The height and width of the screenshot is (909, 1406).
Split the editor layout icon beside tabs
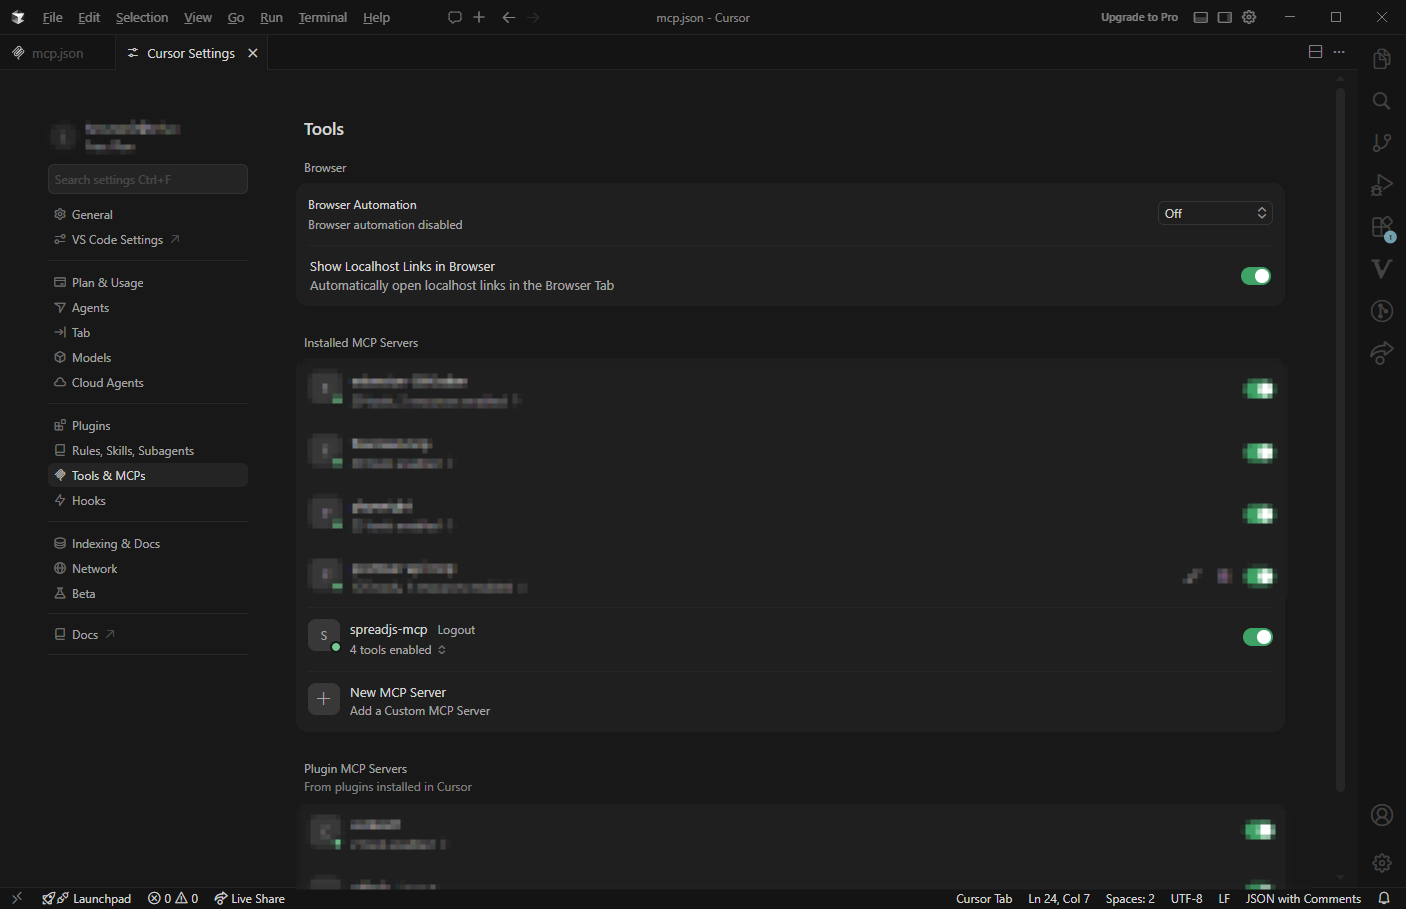[1316, 52]
